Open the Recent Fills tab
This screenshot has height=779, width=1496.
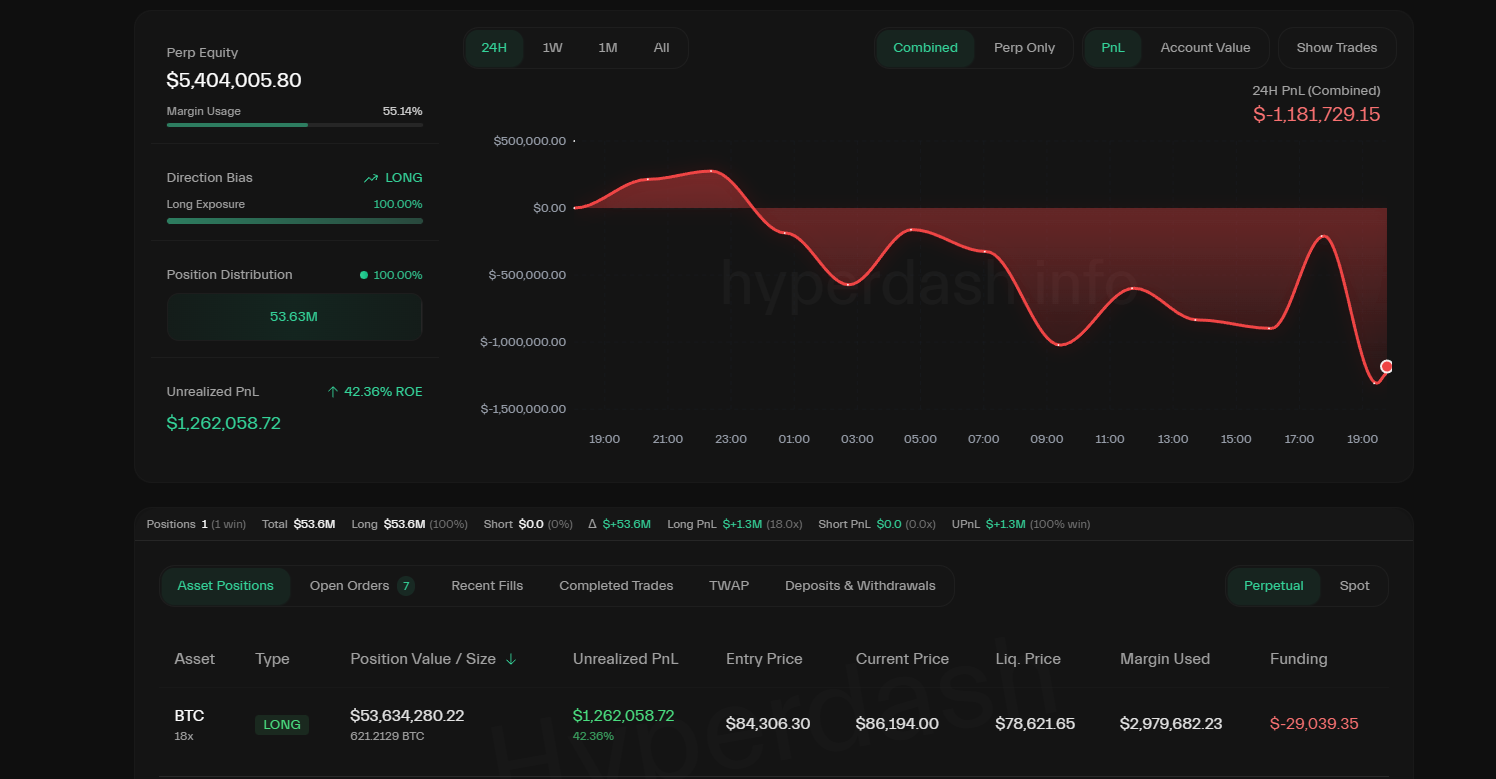click(487, 586)
